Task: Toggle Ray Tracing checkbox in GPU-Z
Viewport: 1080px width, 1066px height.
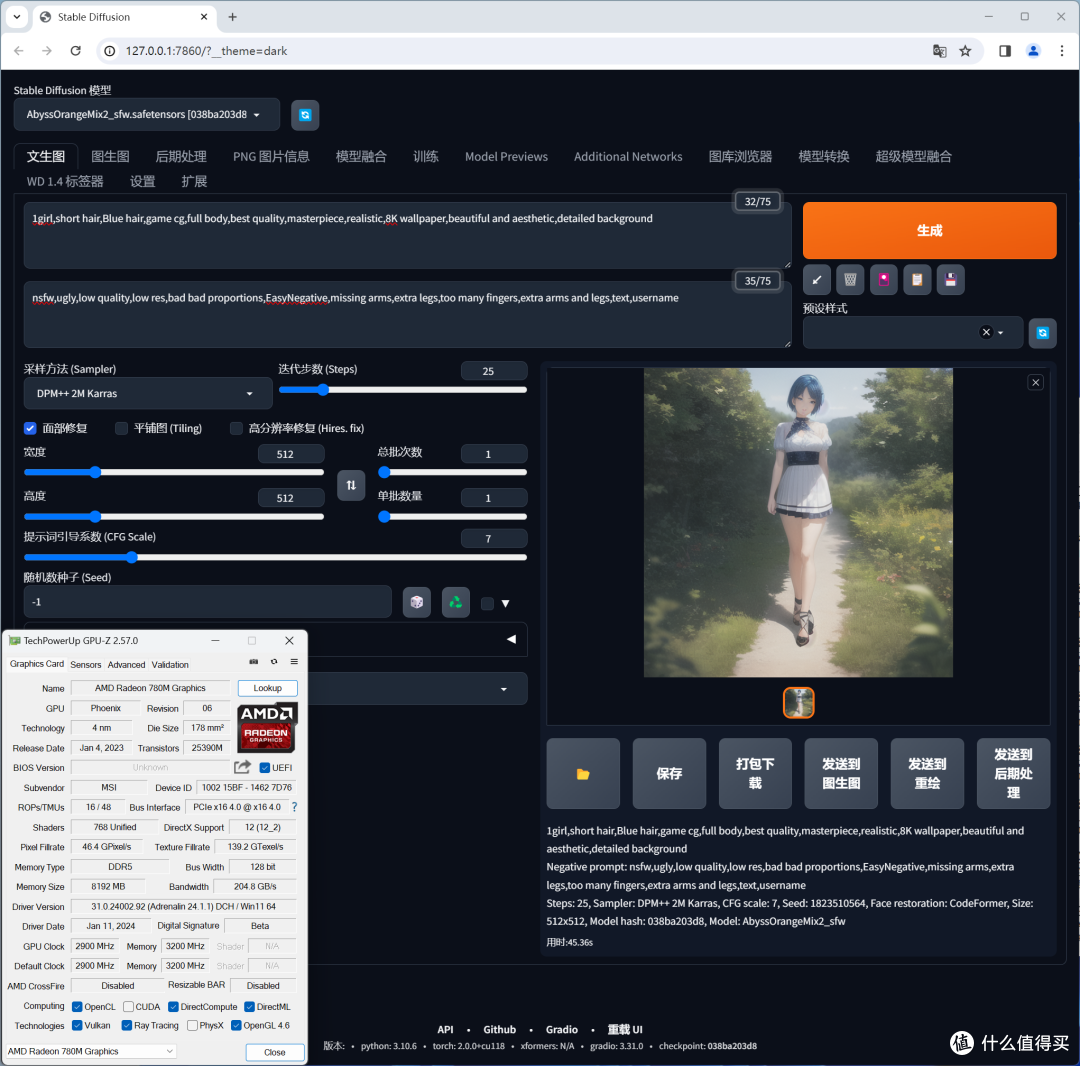Action: [127, 1025]
